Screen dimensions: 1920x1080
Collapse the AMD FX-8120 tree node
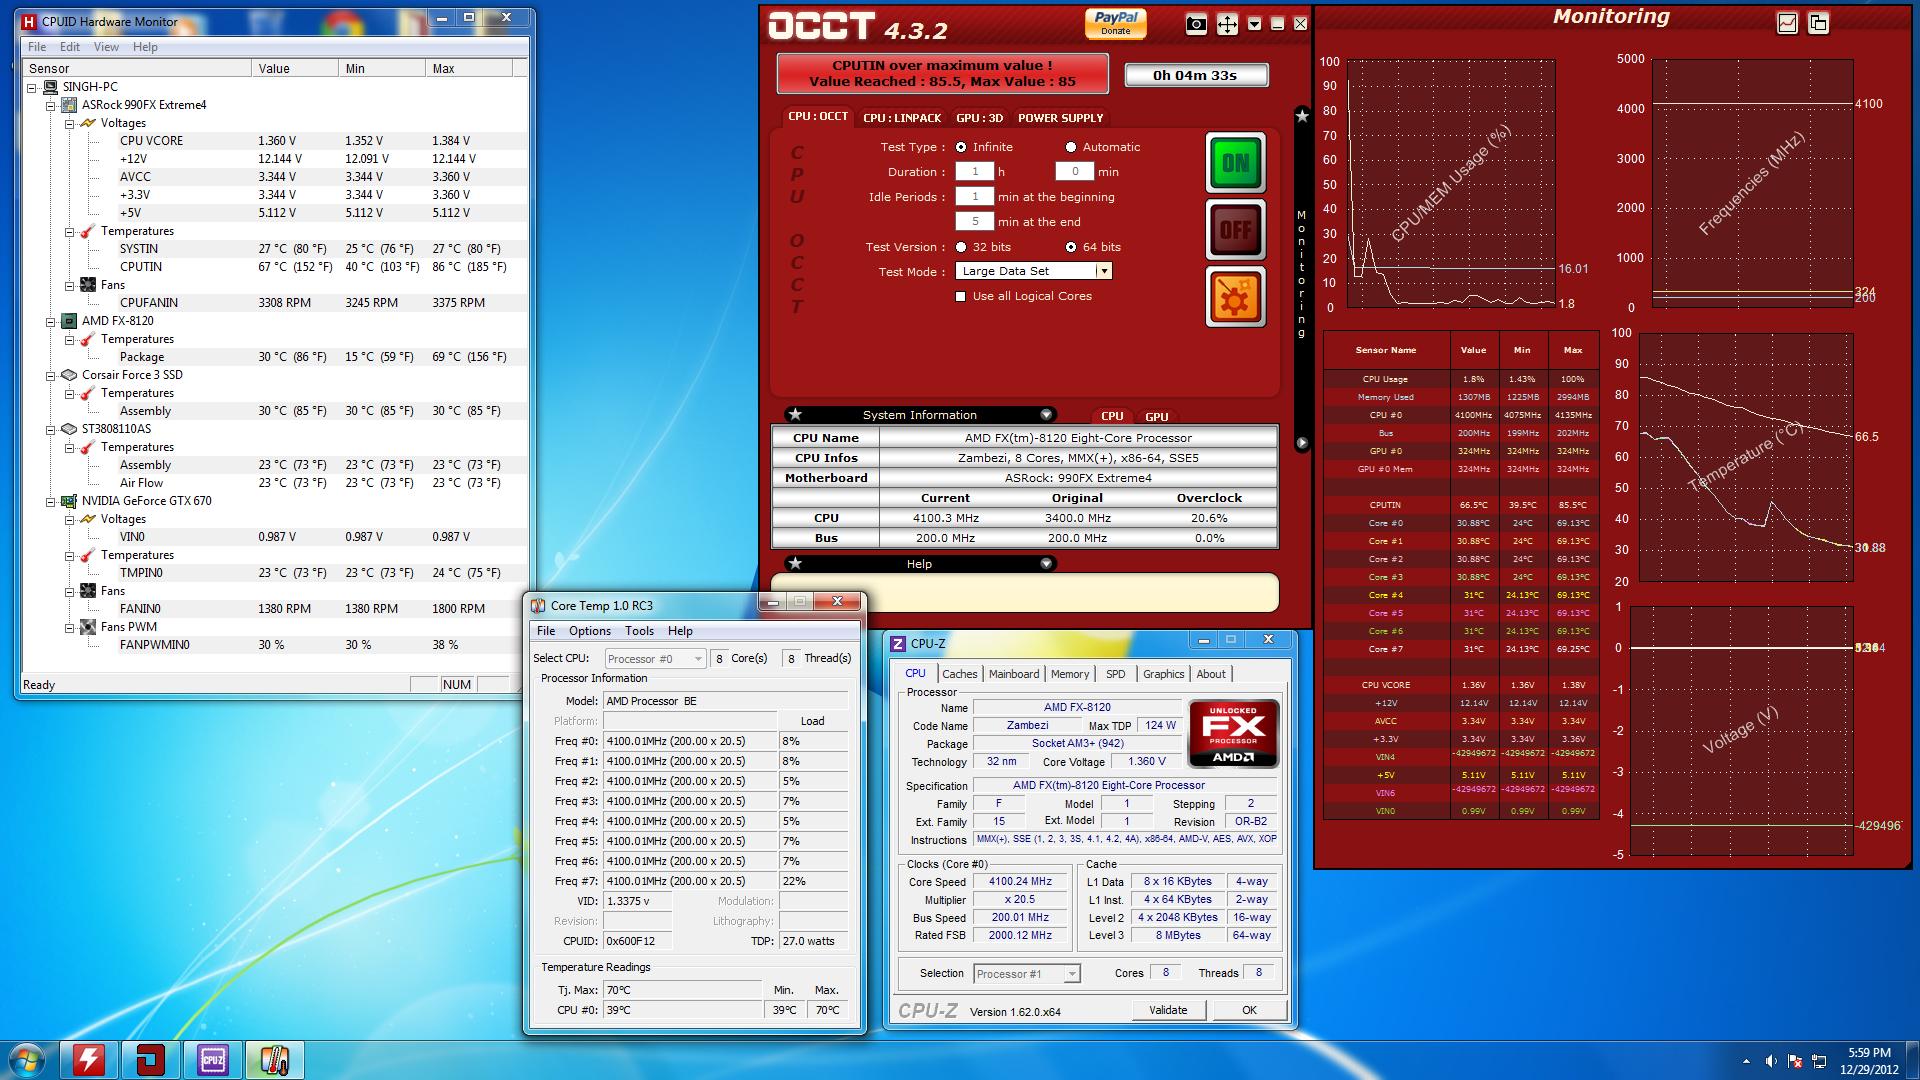pyautogui.click(x=51, y=321)
